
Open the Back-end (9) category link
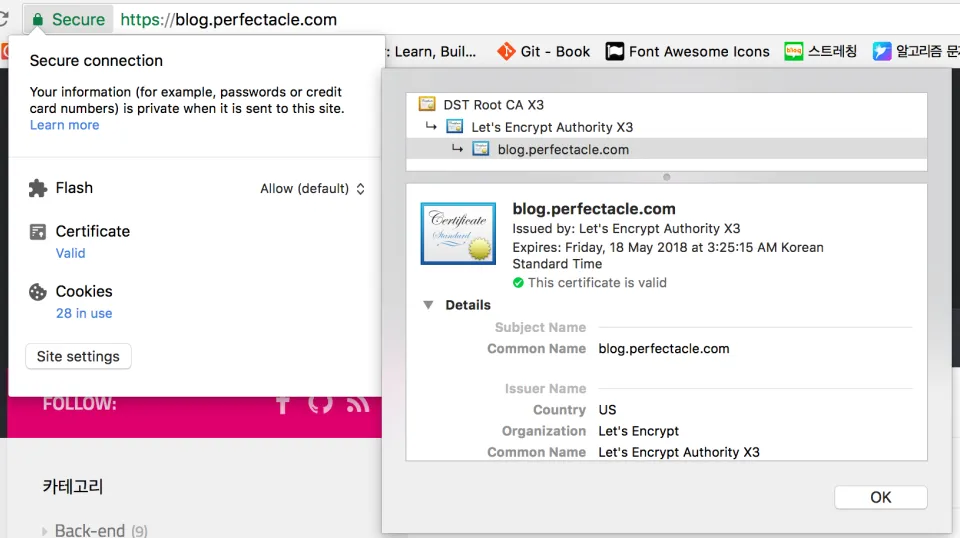[101, 530]
